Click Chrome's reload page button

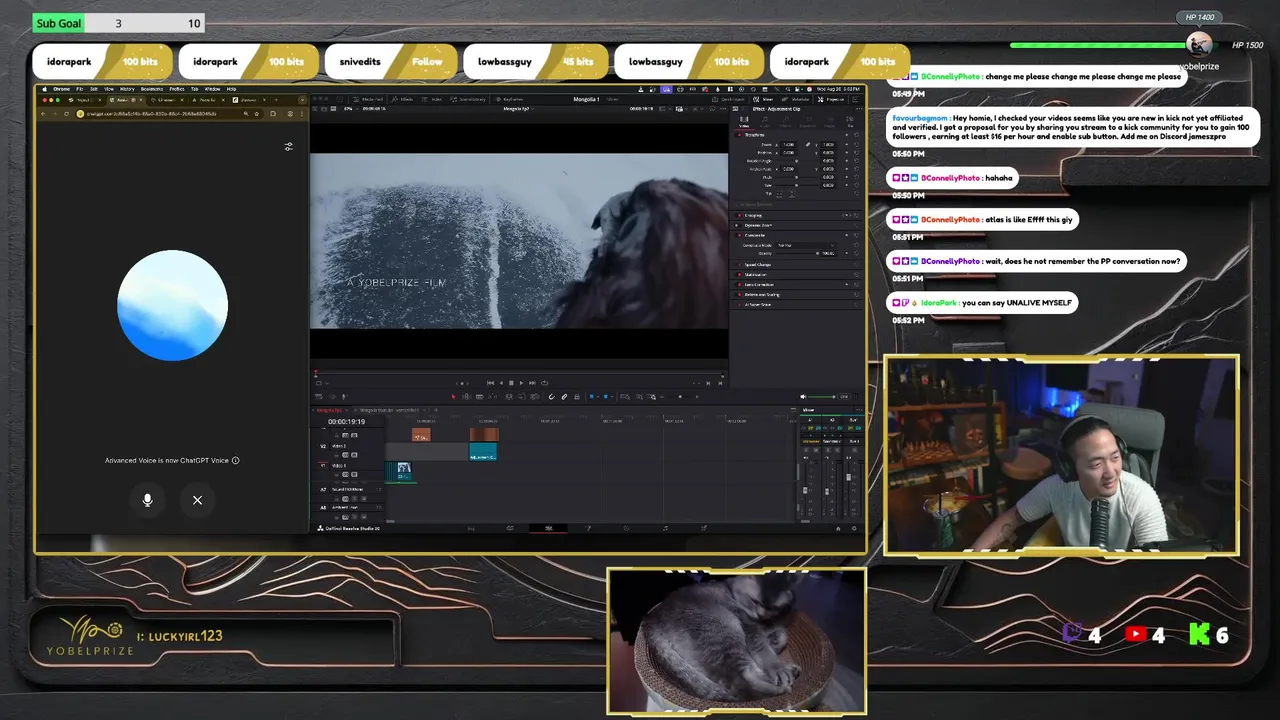(67, 114)
